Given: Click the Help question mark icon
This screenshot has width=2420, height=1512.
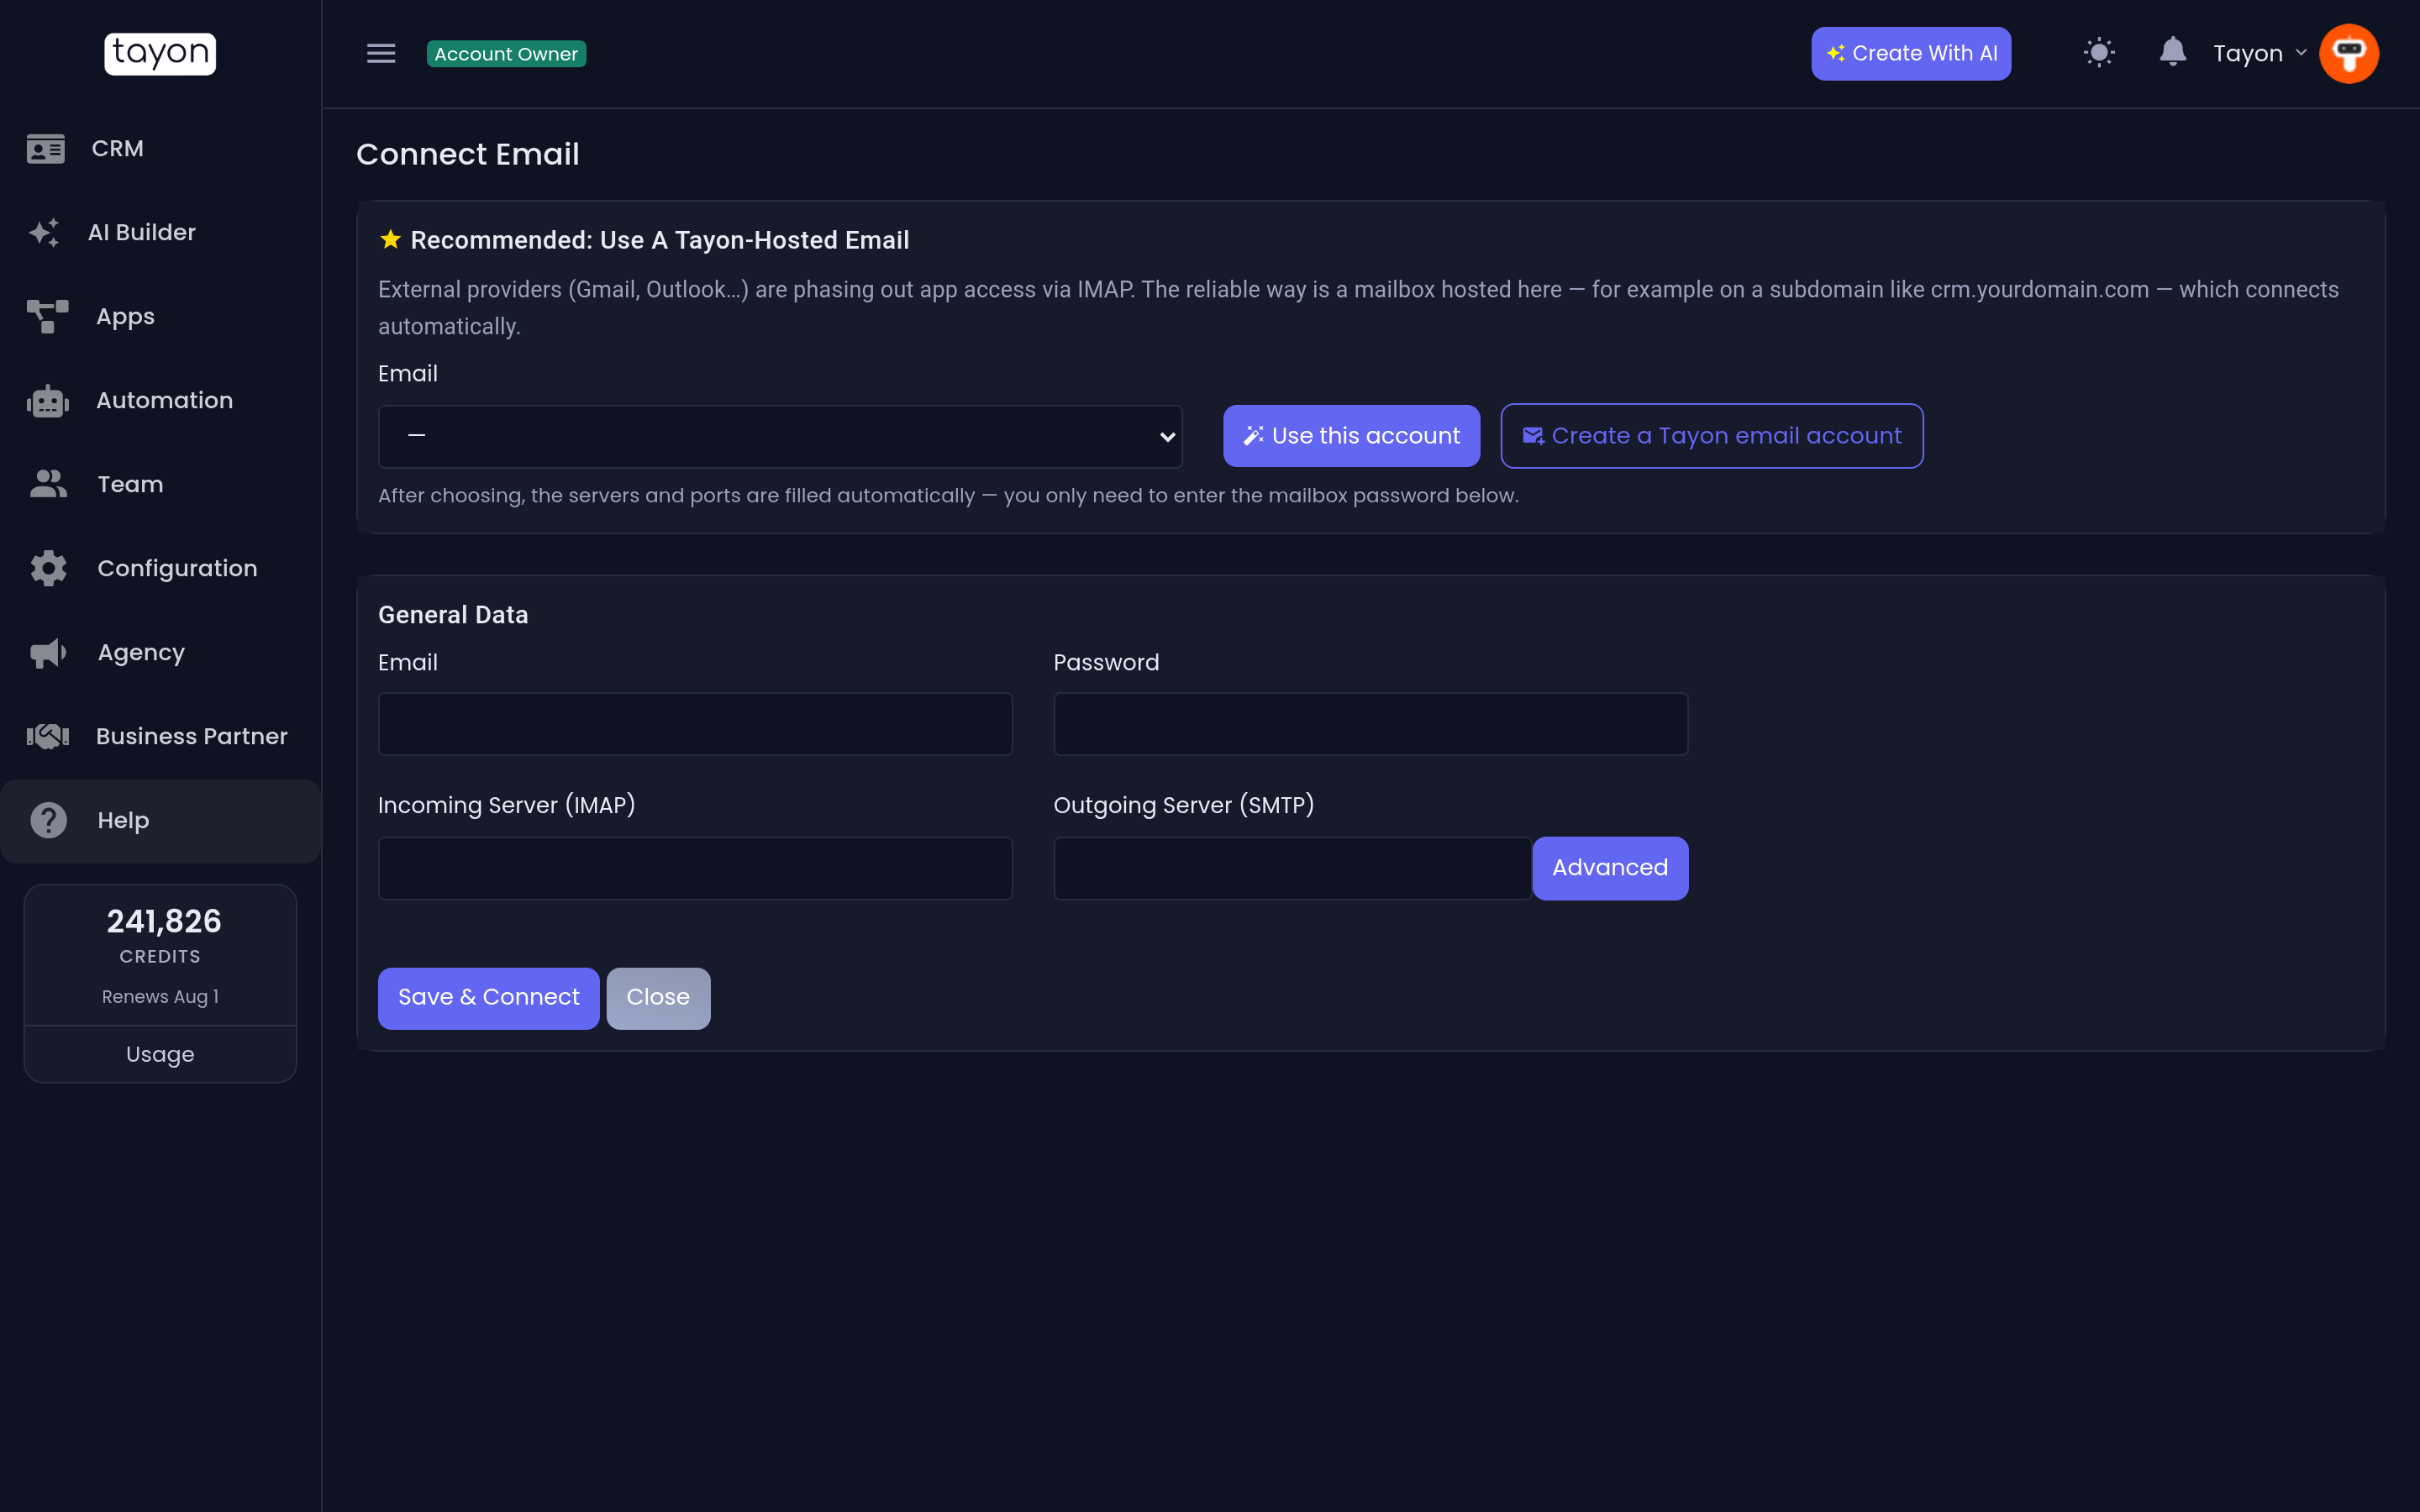Looking at the screenshot, I should (48, 821).
